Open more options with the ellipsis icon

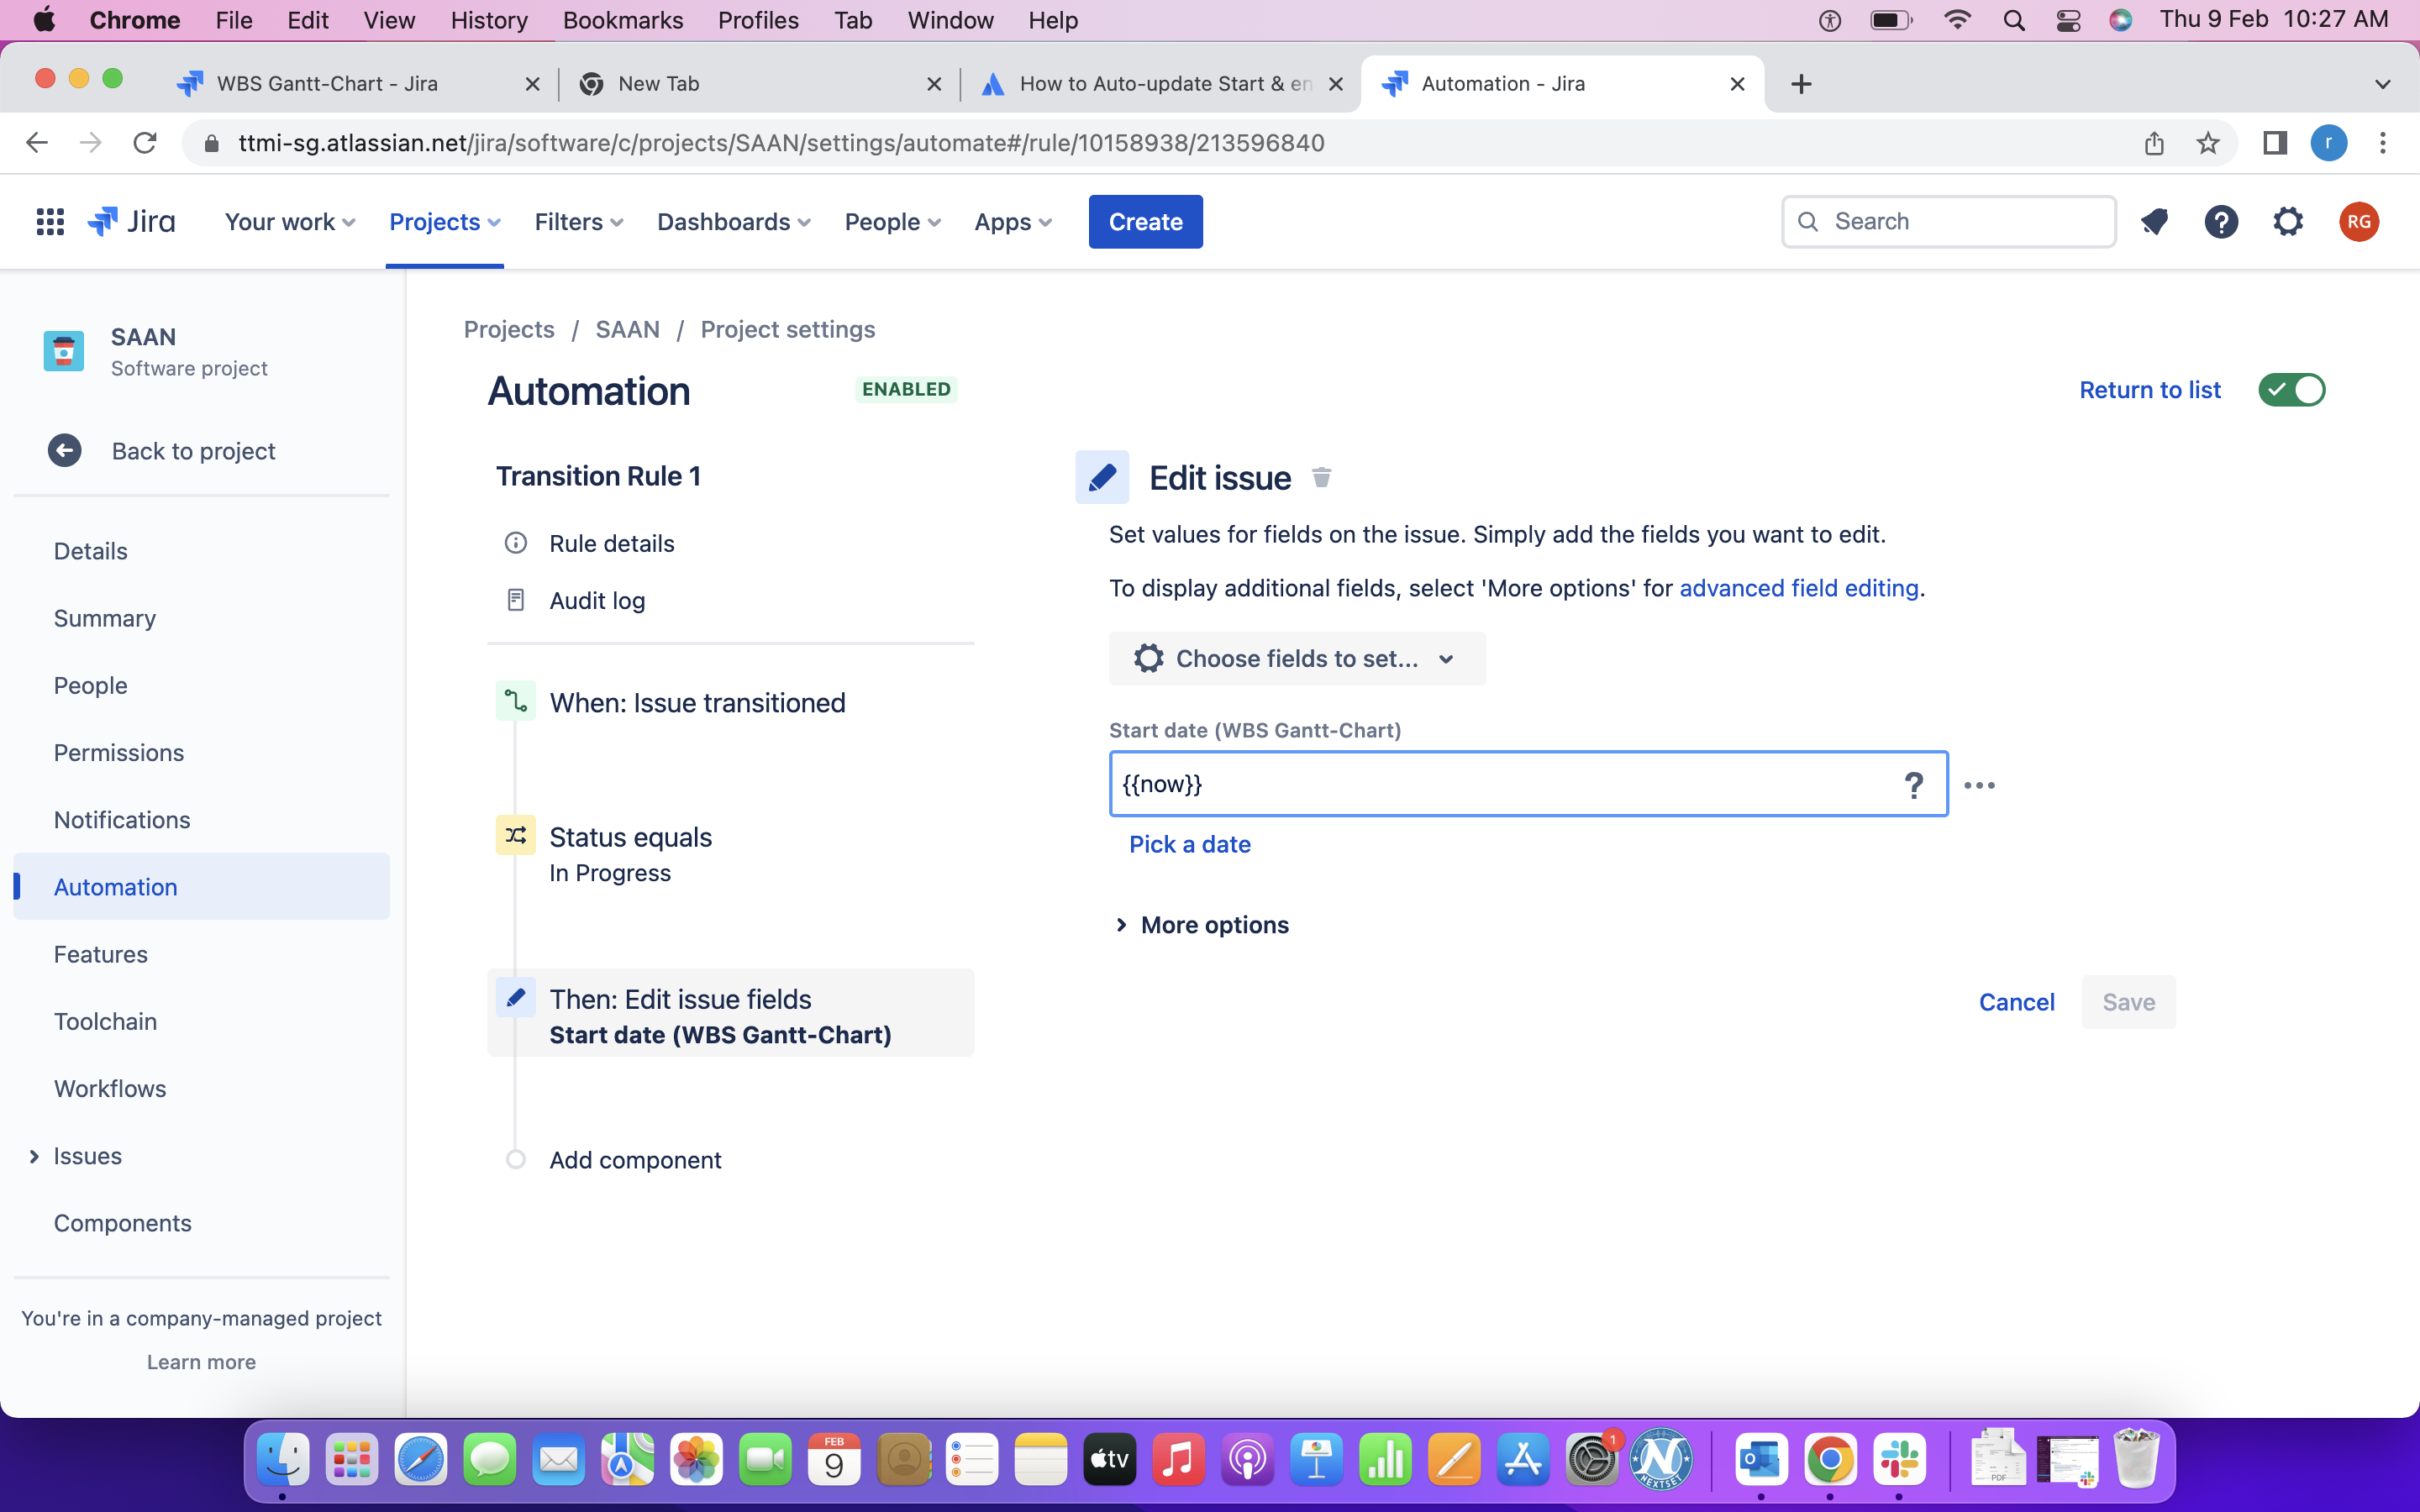(x=1980, y=786)
